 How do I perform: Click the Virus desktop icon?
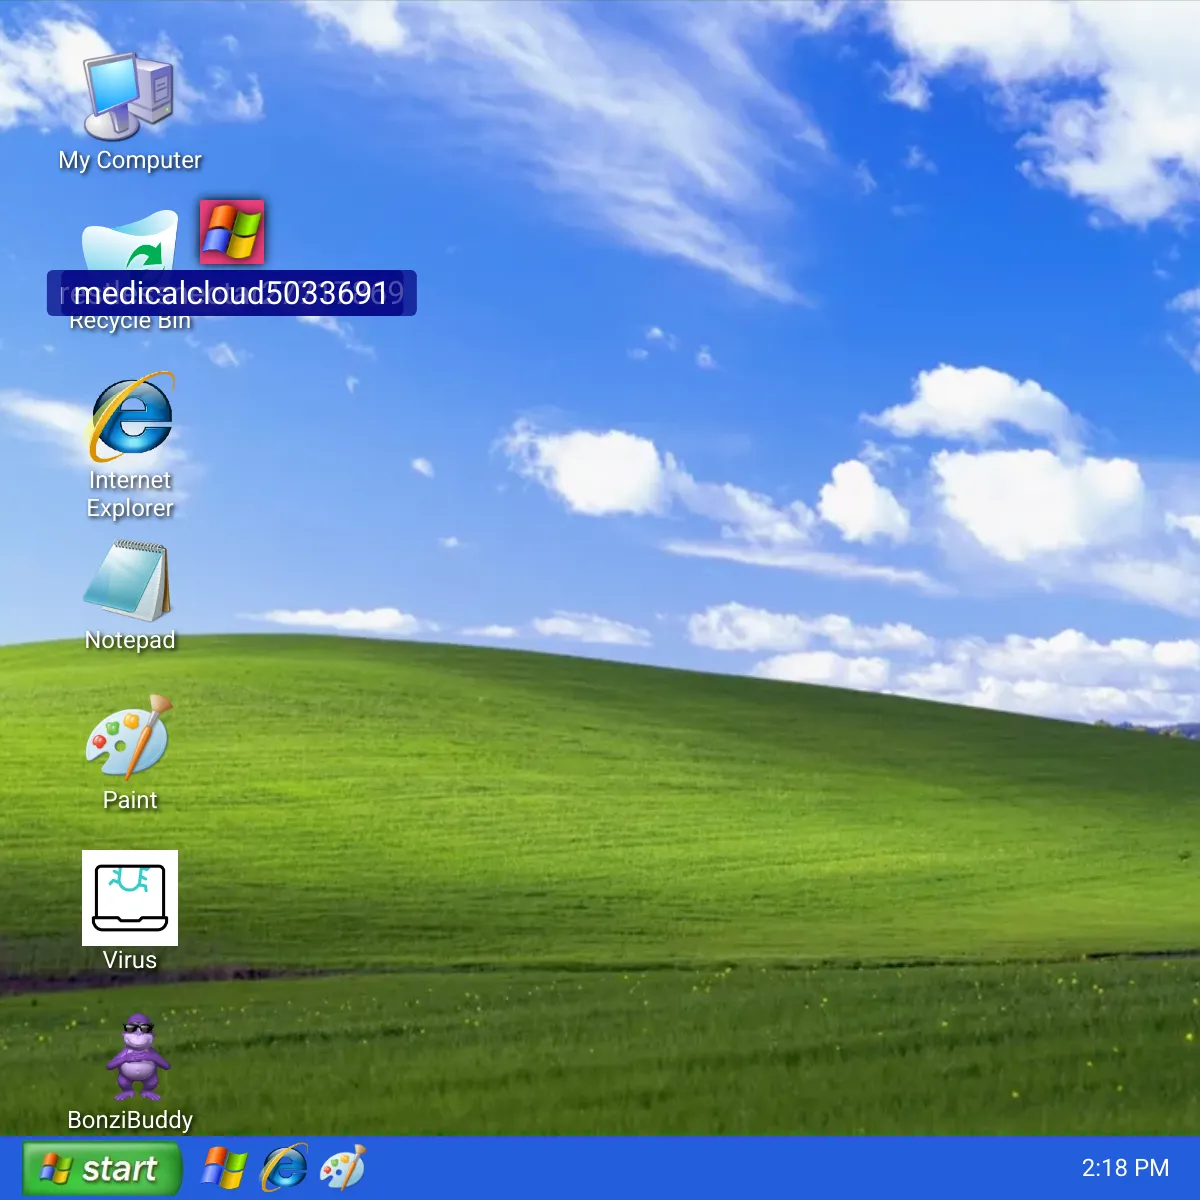tap(130, 898)
